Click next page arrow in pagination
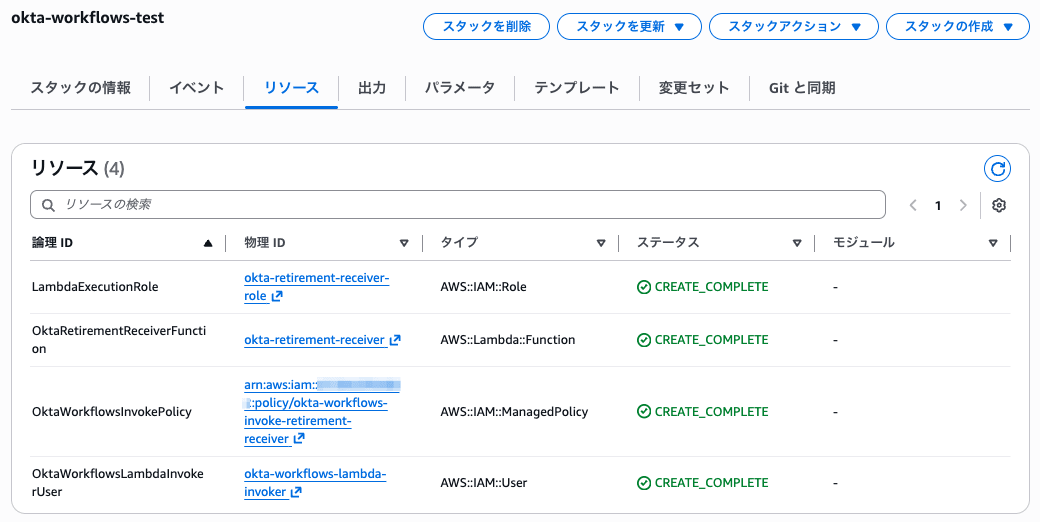The width and height of the screenshot is (1040, 522). (963, 205)
